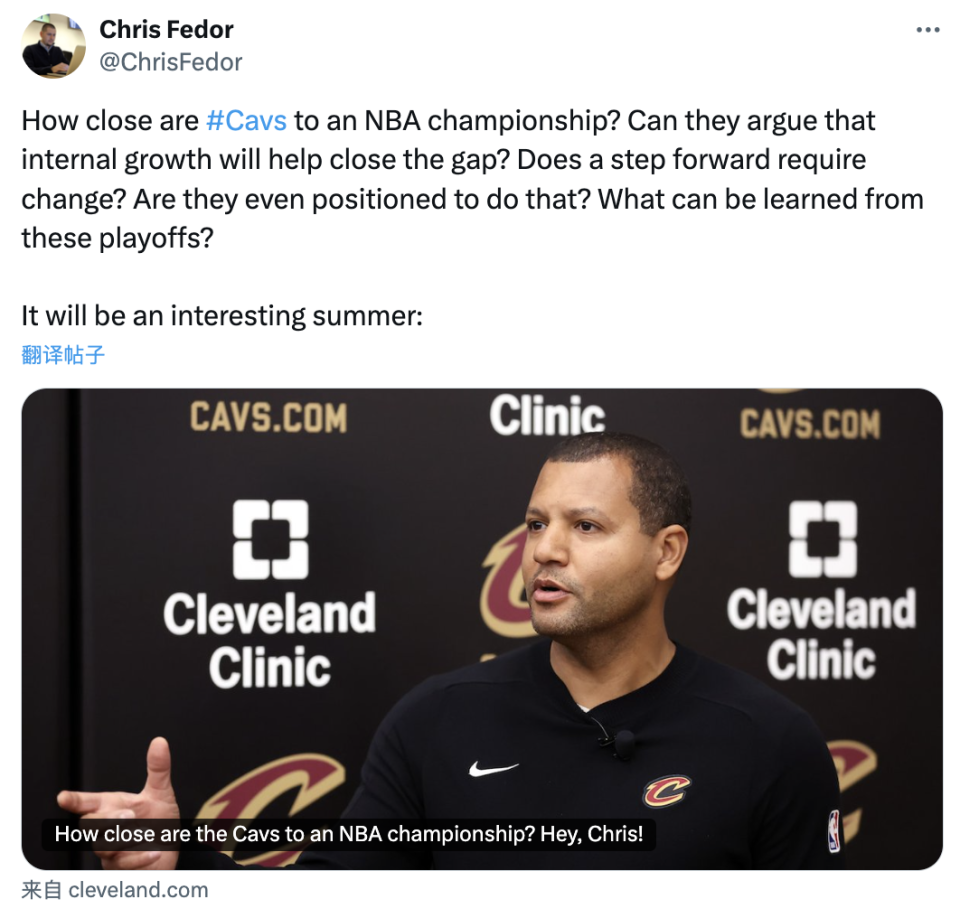Click the "It will be an interesting summer:" line
This screenshot has width=960, height=918.
pos(222,316)
